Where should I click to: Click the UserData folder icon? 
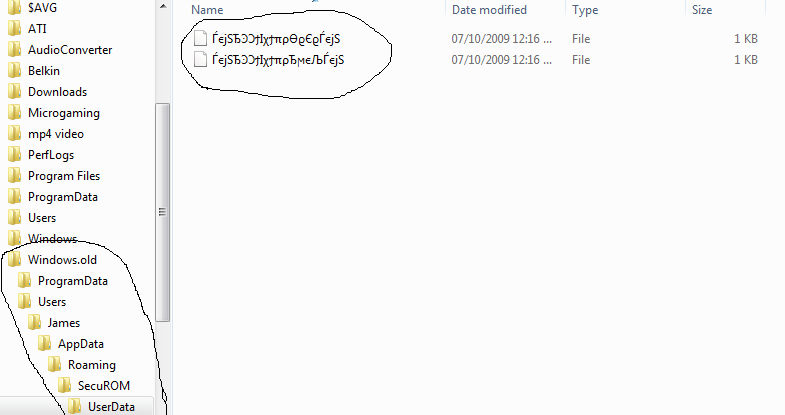click(x=74, y=406)
